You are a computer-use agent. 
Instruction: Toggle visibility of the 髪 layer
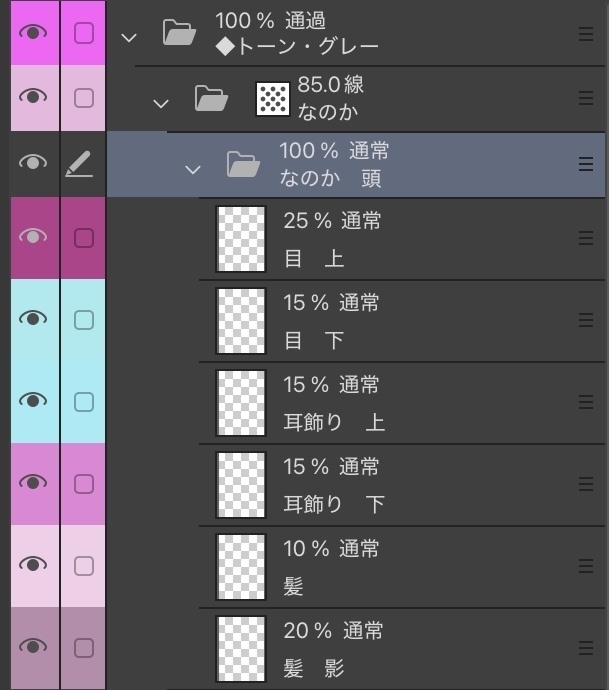coord(34,565)
